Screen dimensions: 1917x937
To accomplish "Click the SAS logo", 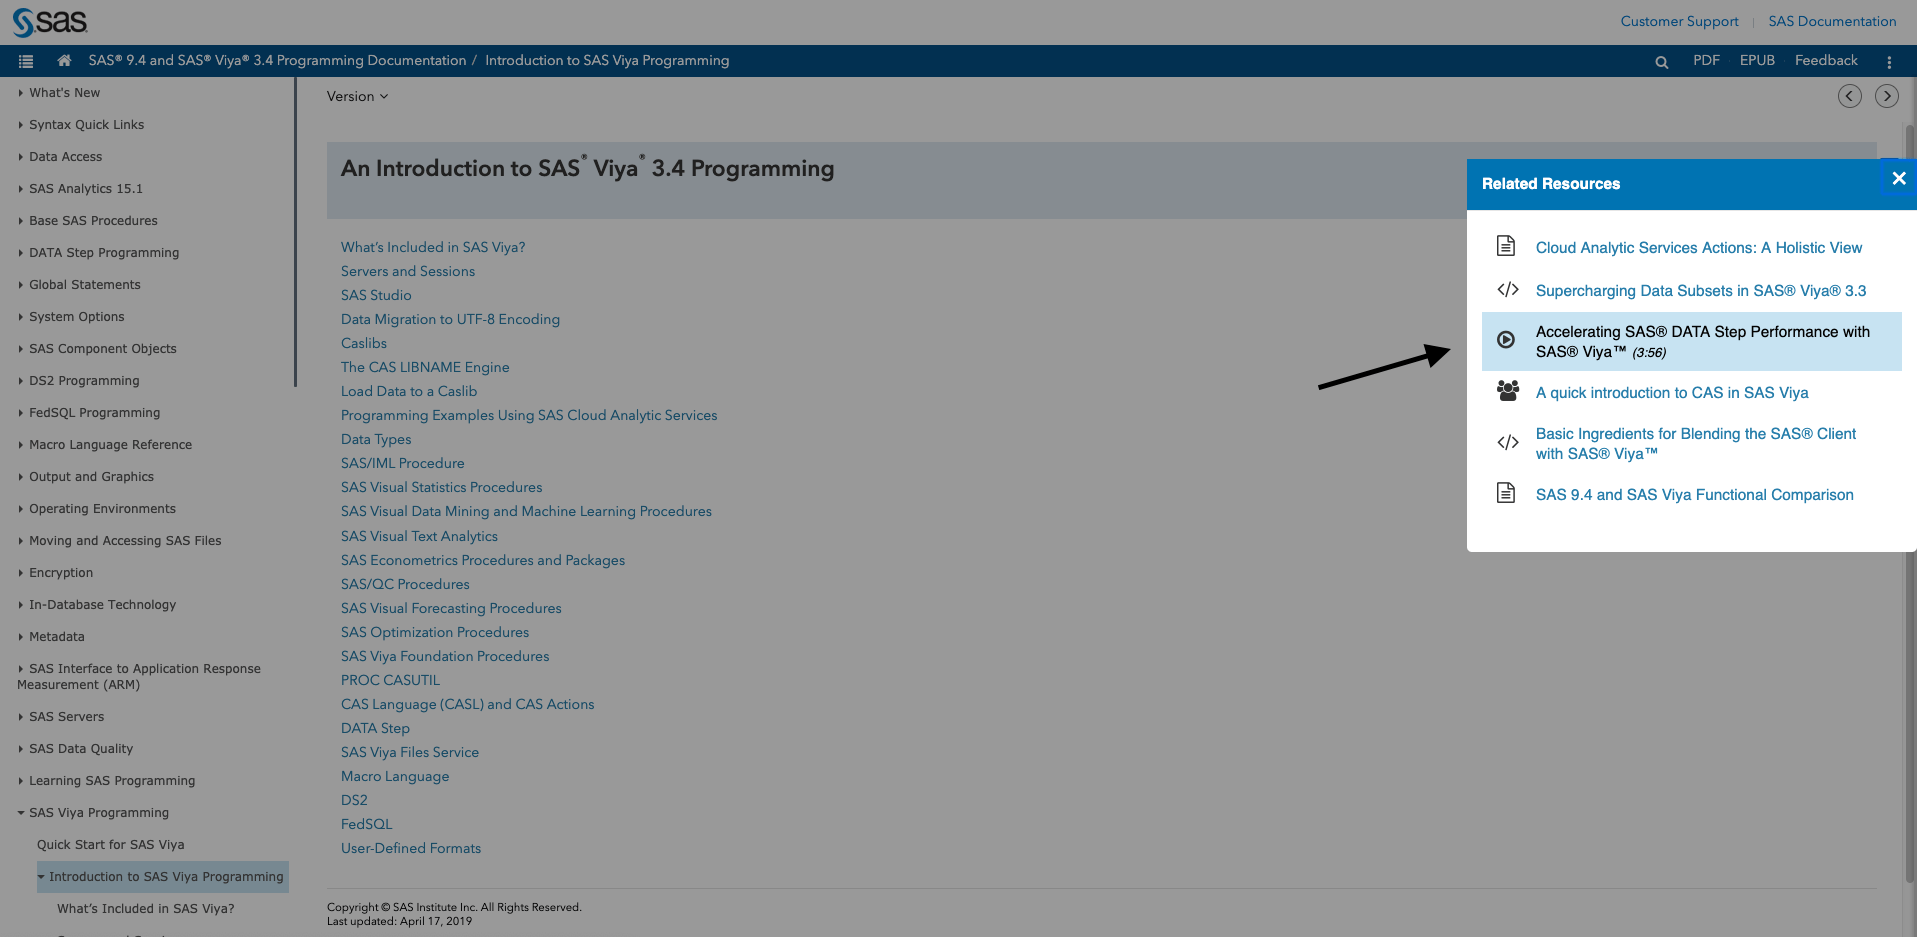I will (50, 21).
